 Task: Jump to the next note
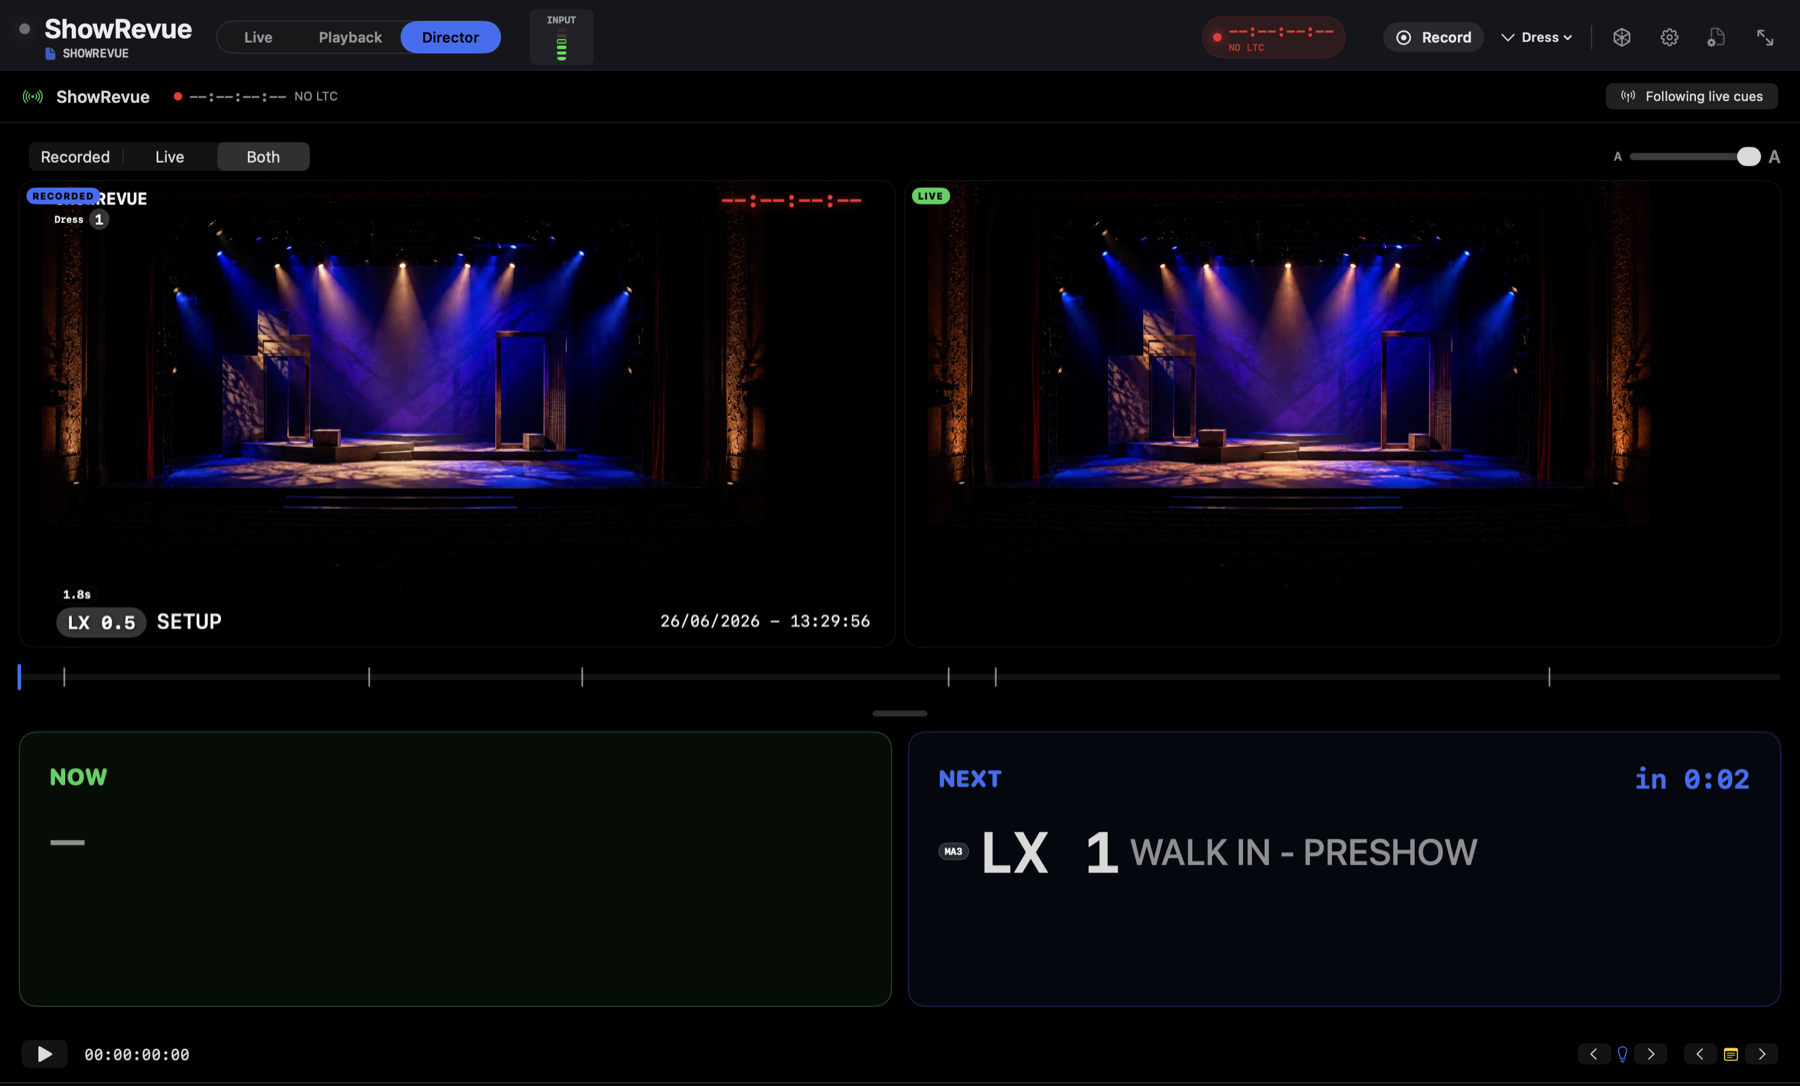coord(1762,1054)
